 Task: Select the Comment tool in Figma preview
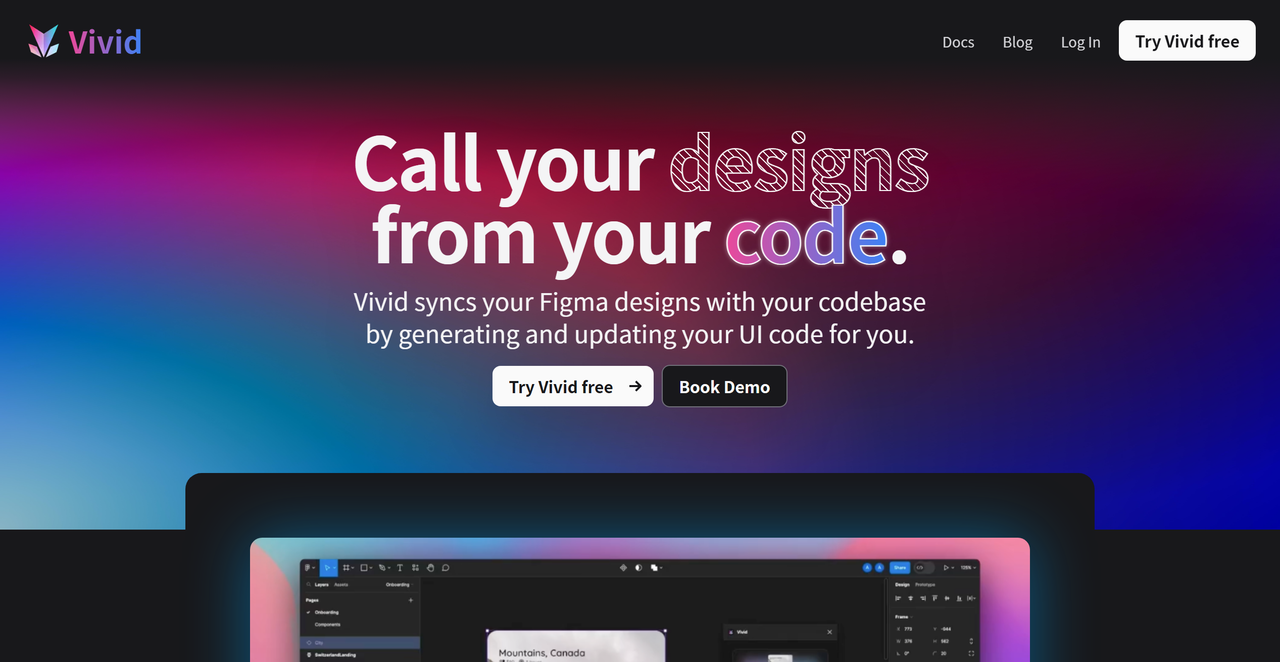445,567
